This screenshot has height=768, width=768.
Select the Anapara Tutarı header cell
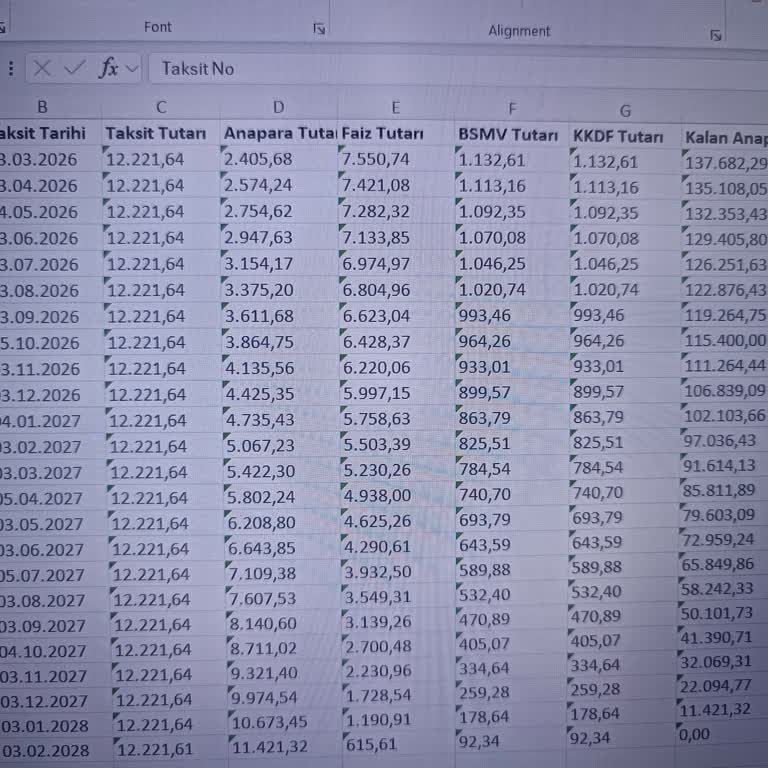coord(279,133)
